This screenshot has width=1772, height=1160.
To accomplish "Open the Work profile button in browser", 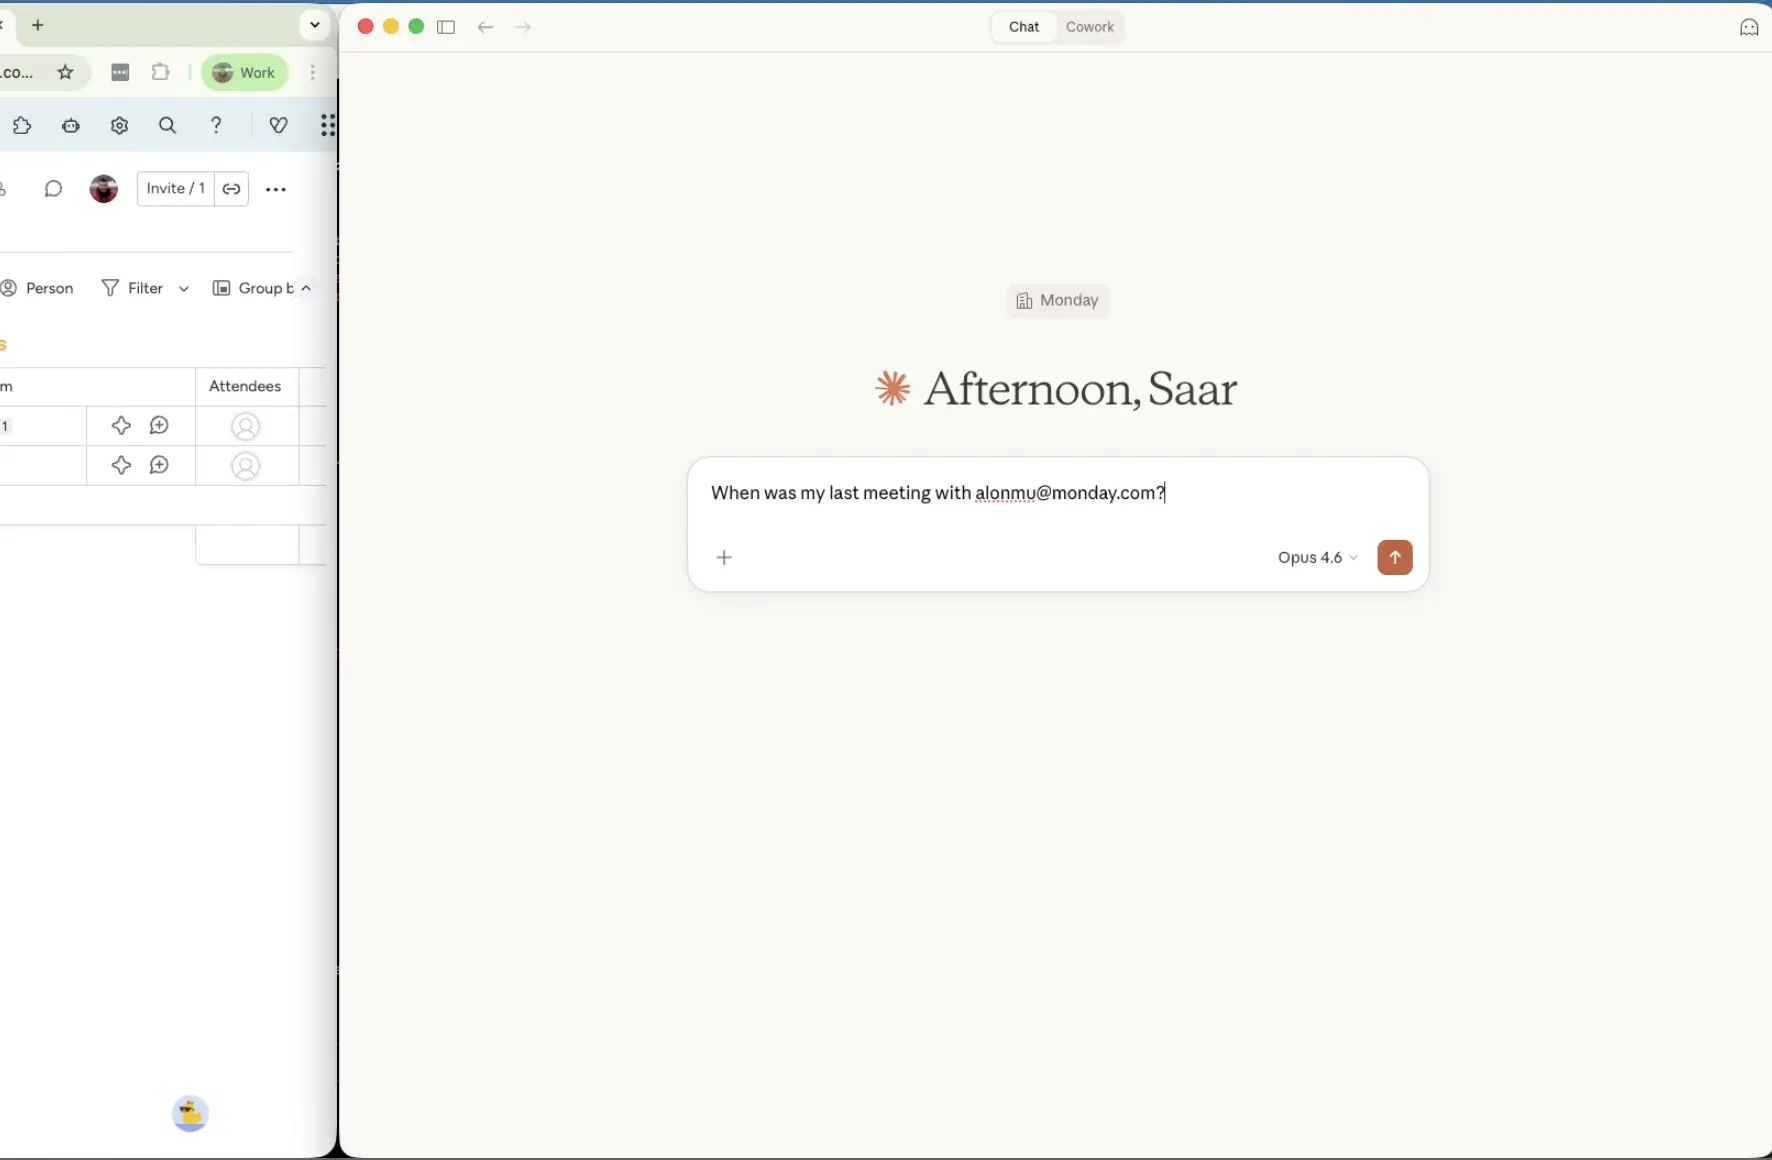I will (x=244, y=72).
